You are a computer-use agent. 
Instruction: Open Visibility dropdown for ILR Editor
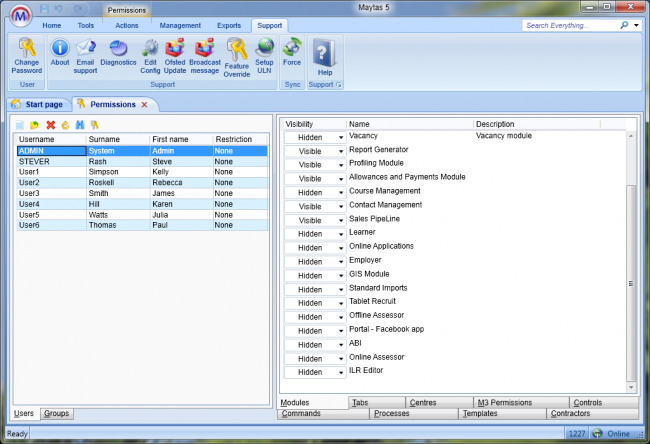click(341, 371)
